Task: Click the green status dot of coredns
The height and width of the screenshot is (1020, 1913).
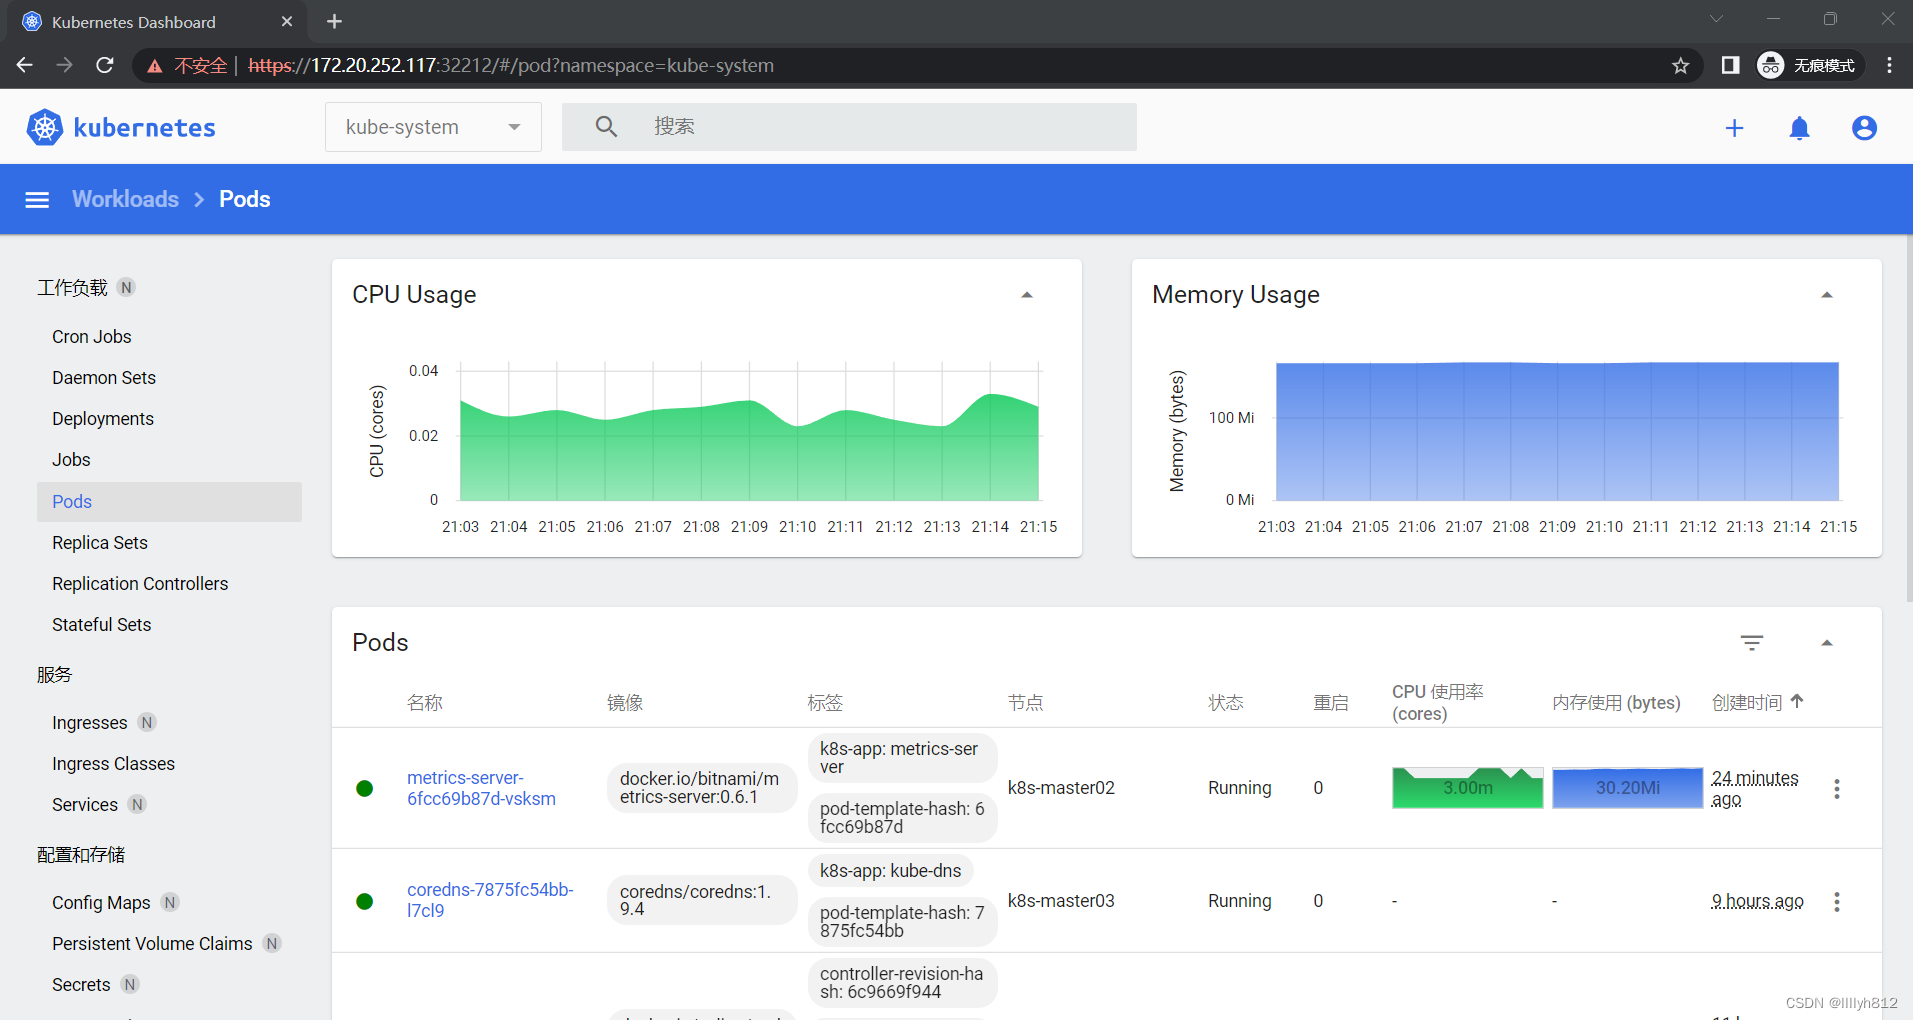Action: (x=365, y=902)
